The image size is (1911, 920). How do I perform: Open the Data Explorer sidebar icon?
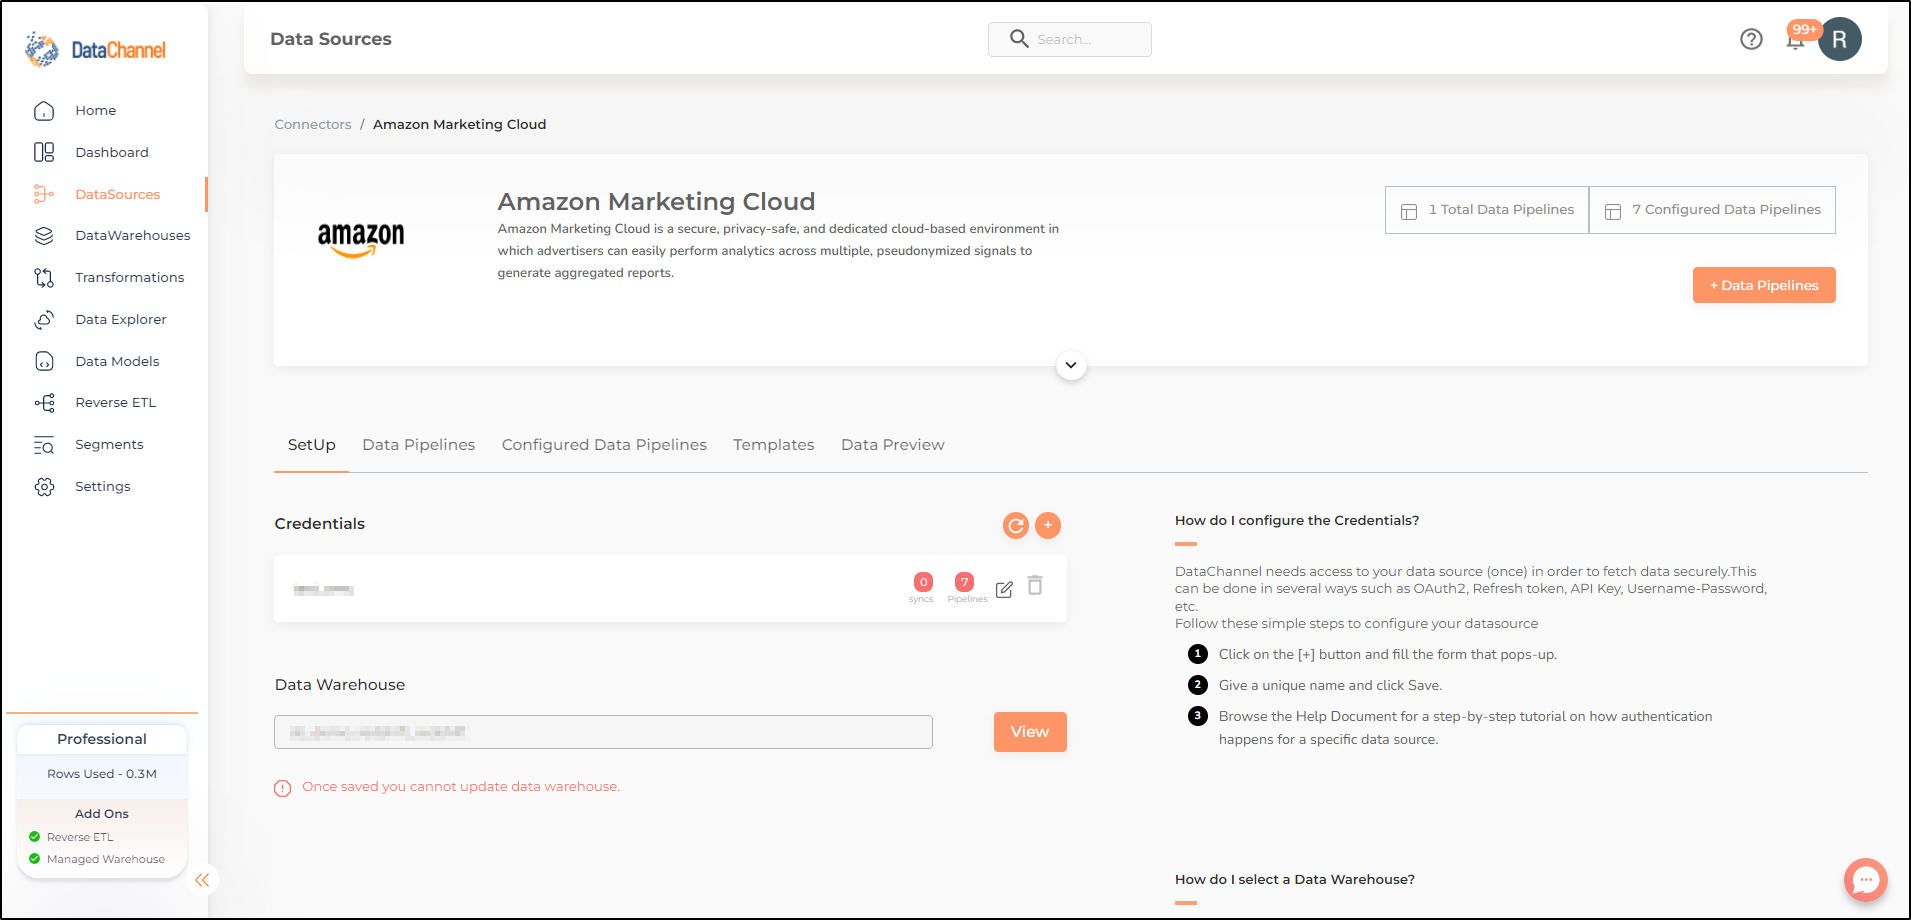tap(44, 320)
